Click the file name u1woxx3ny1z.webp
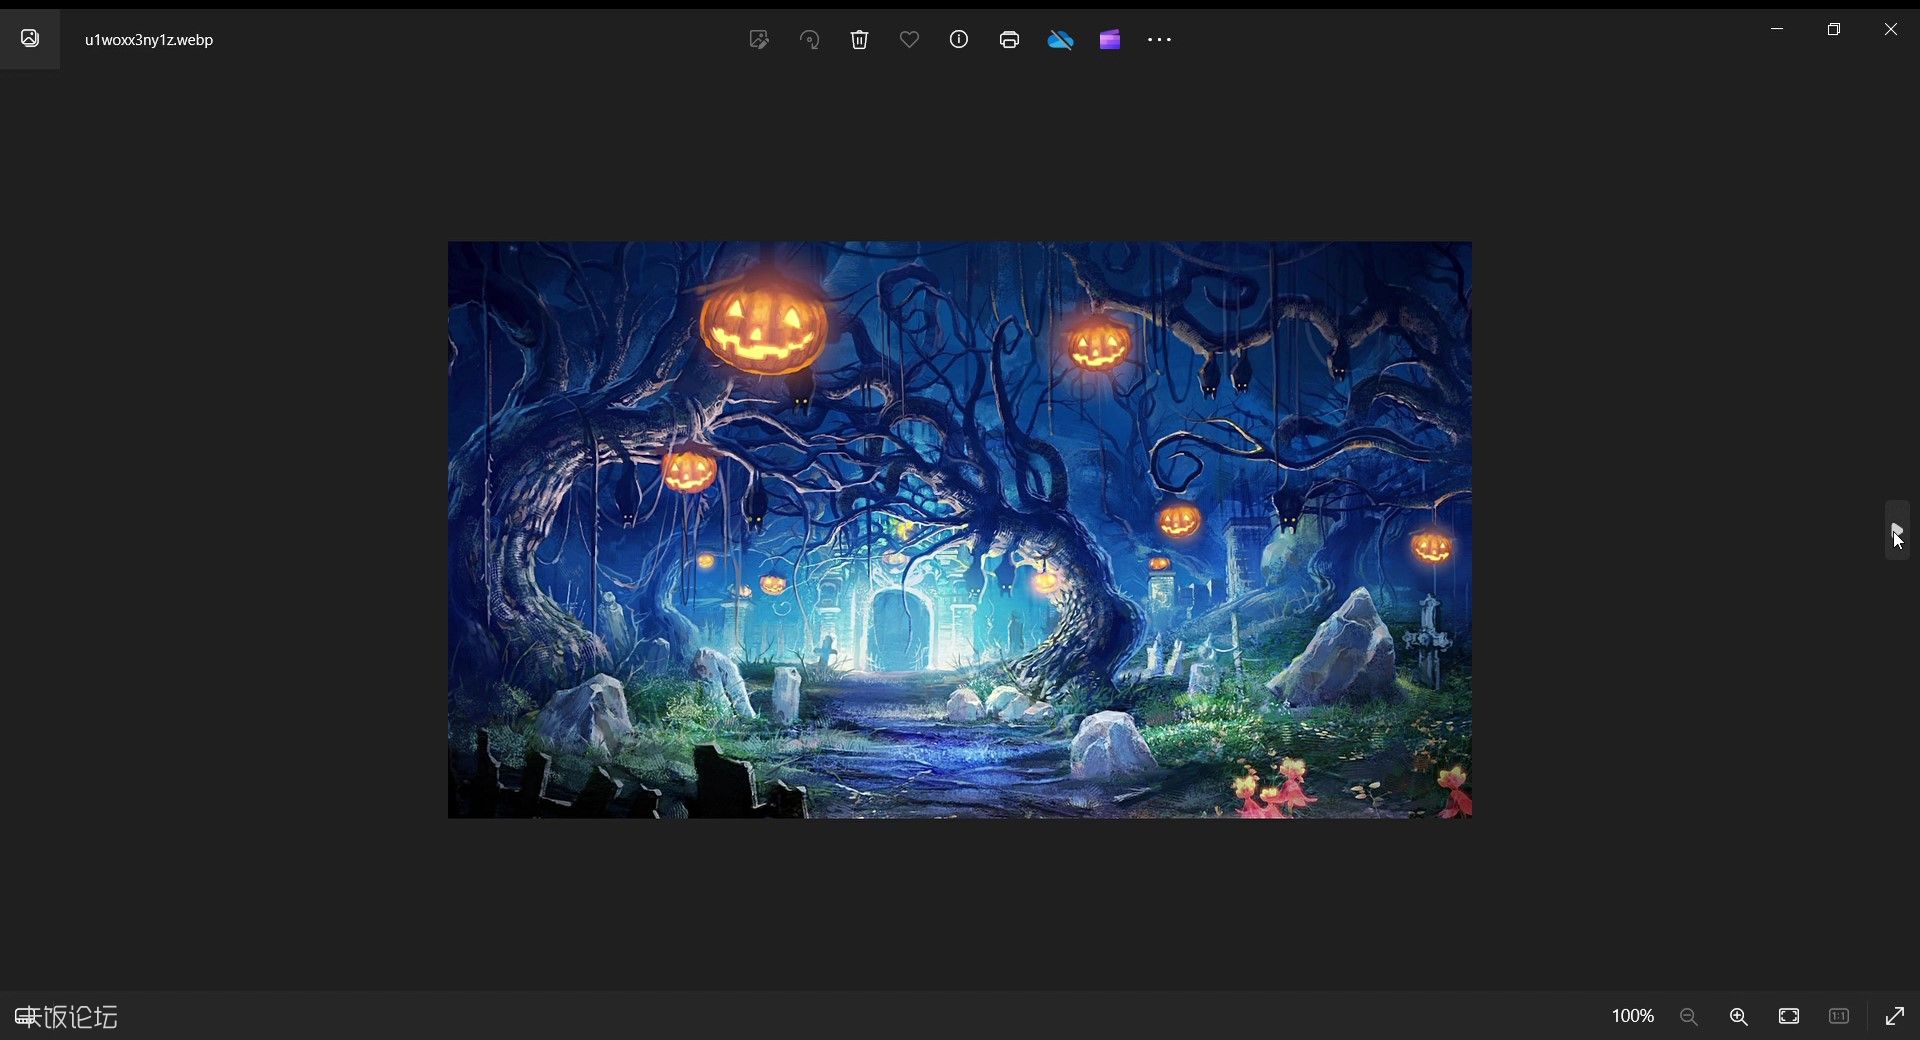Image resolution: width=1920 pixels, height=1040 pixels. point(149,40)
